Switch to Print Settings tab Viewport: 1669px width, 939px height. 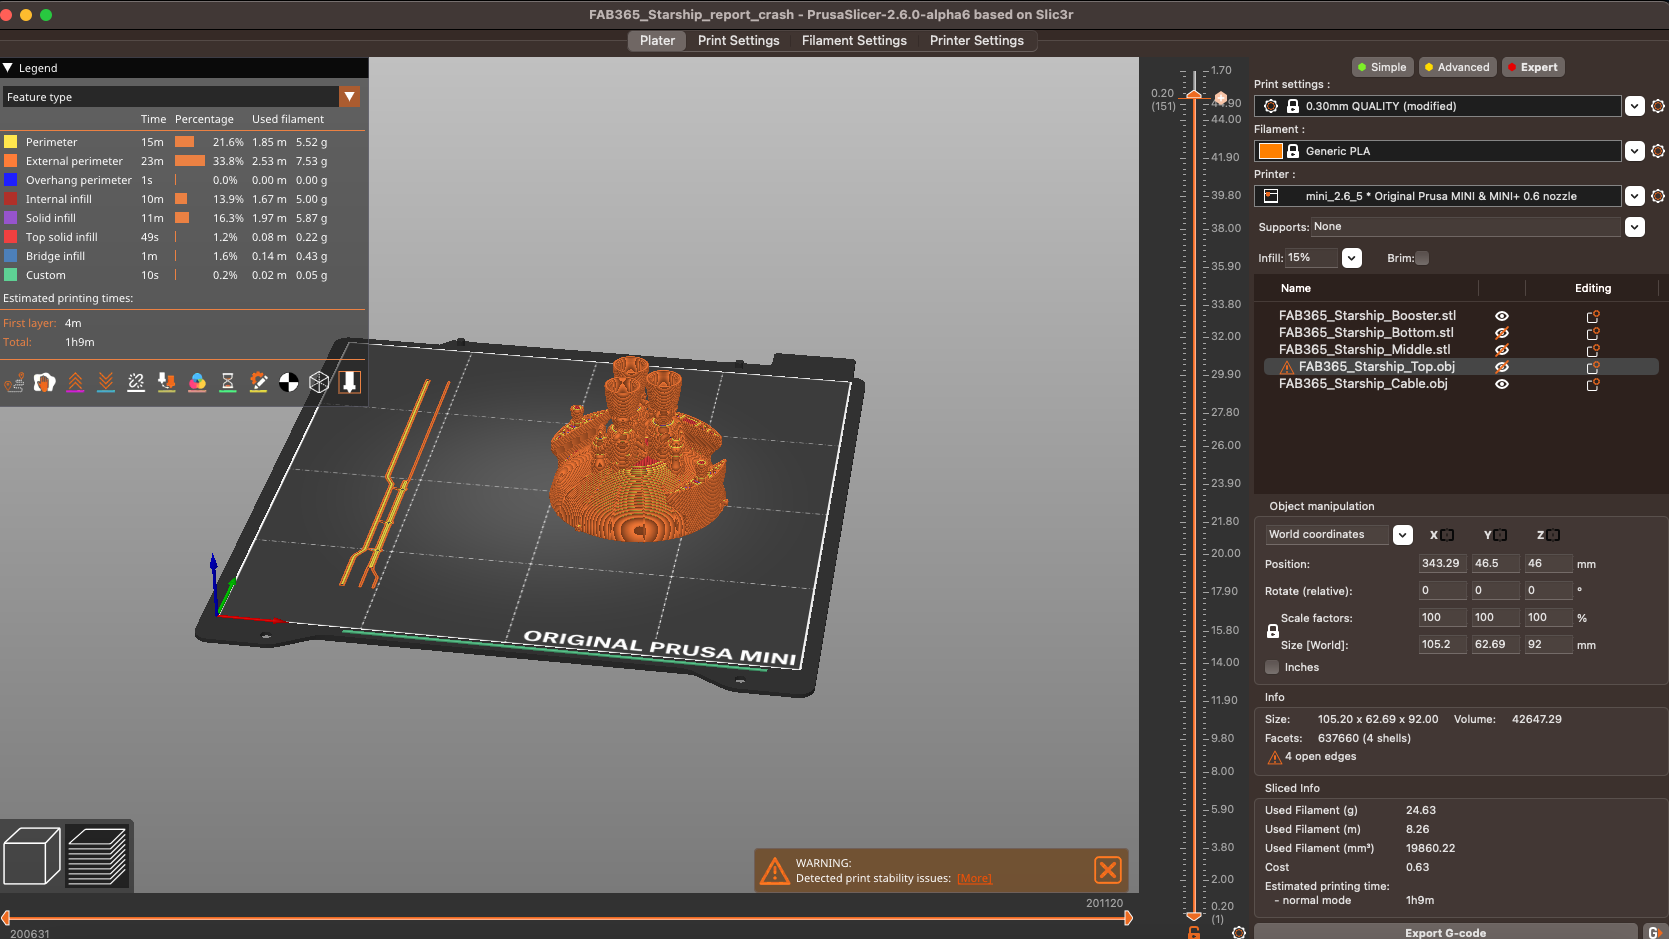(x=738, y=41)
